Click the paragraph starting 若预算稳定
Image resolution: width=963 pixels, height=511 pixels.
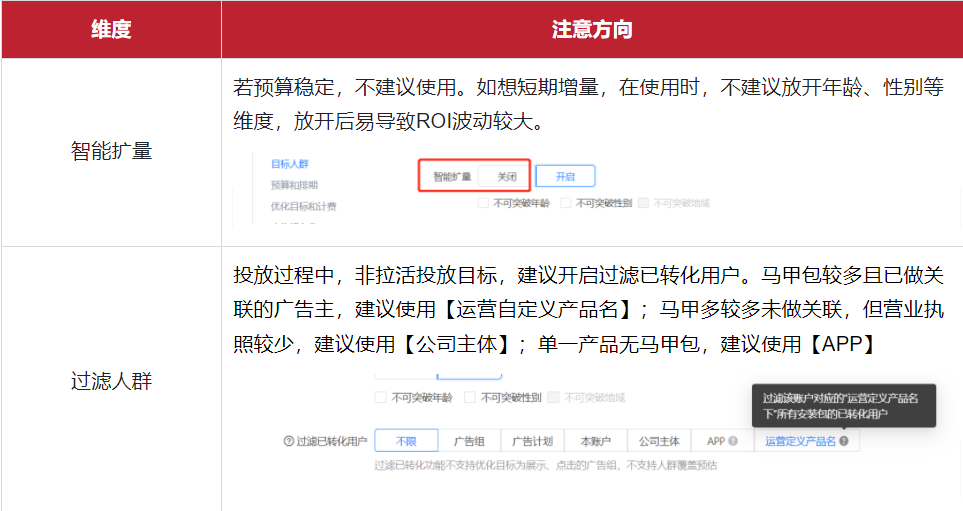click(588, 104)
